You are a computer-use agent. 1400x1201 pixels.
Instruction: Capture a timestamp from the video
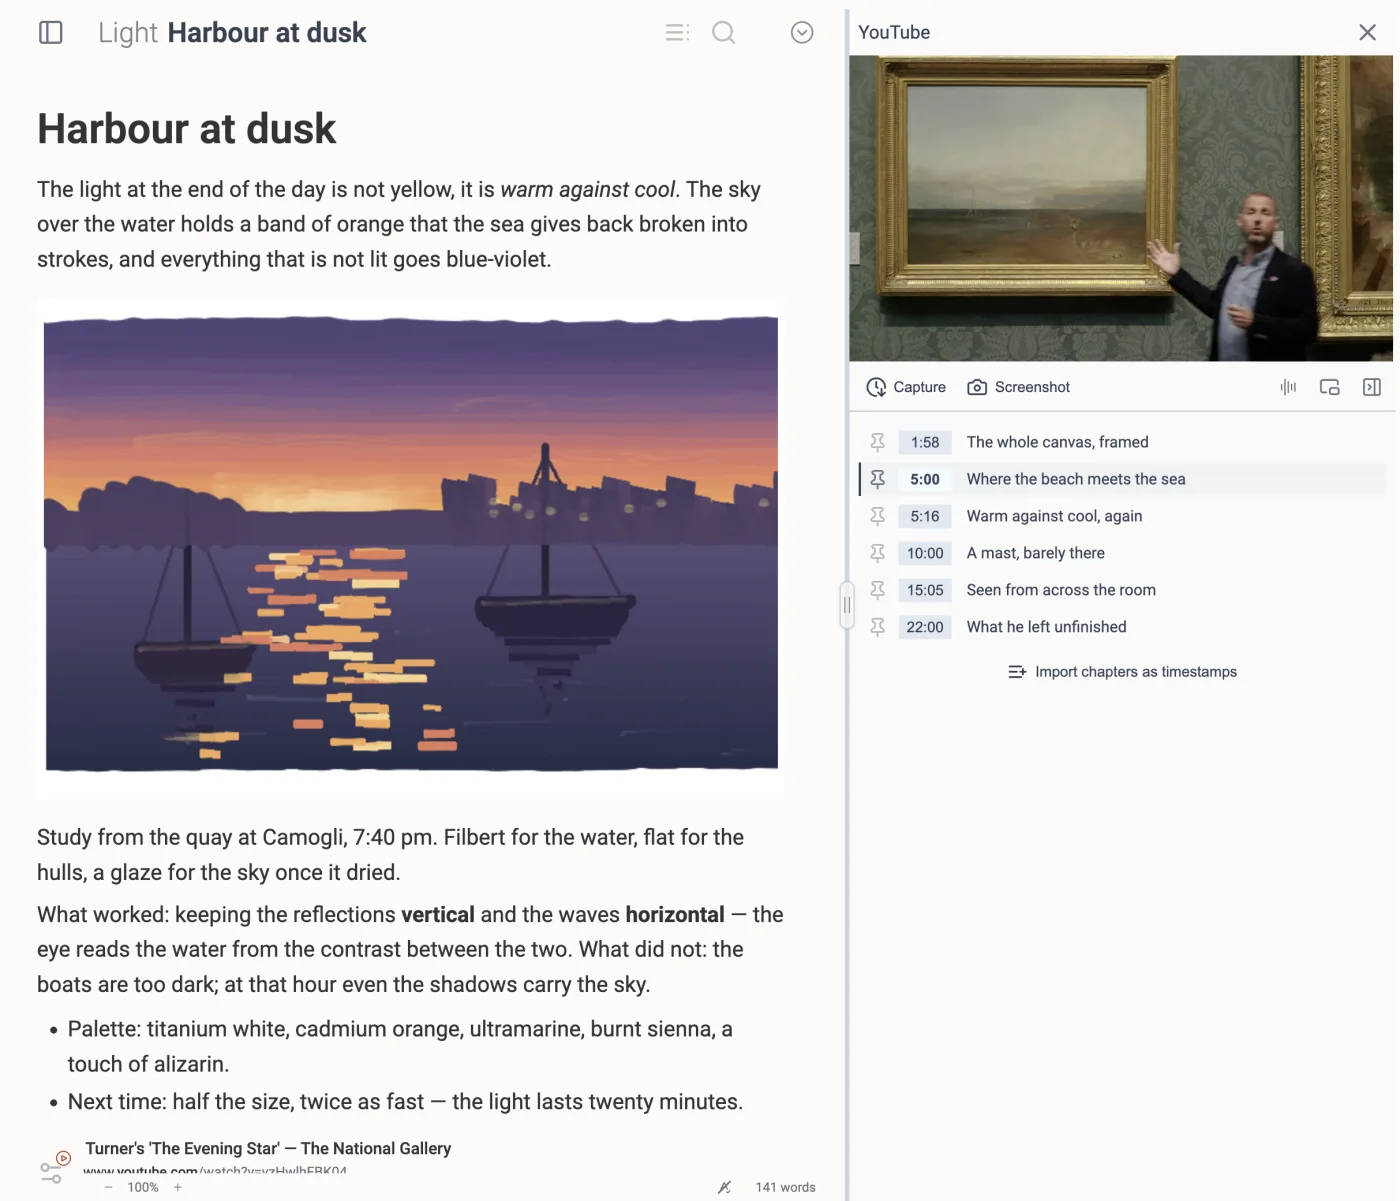[x=906, y=387]
